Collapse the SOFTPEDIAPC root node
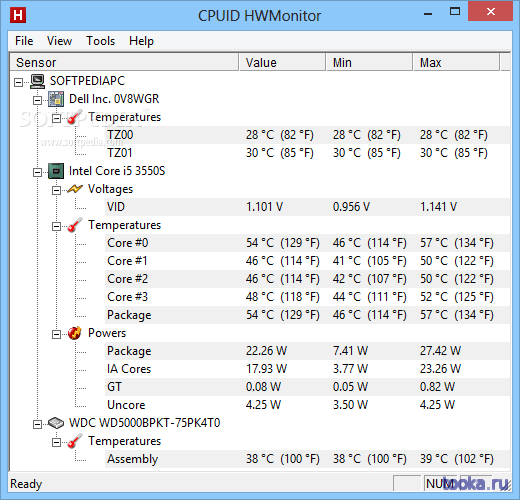520x500 pixels. pos(19,82)
